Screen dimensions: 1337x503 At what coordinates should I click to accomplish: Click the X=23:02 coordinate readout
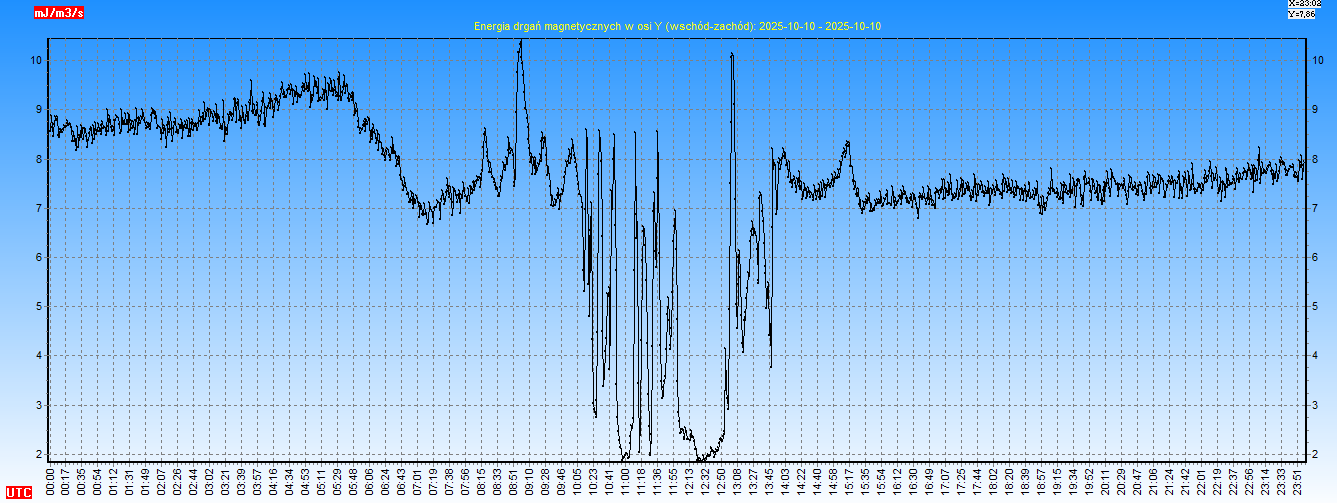pos(1304,4)
